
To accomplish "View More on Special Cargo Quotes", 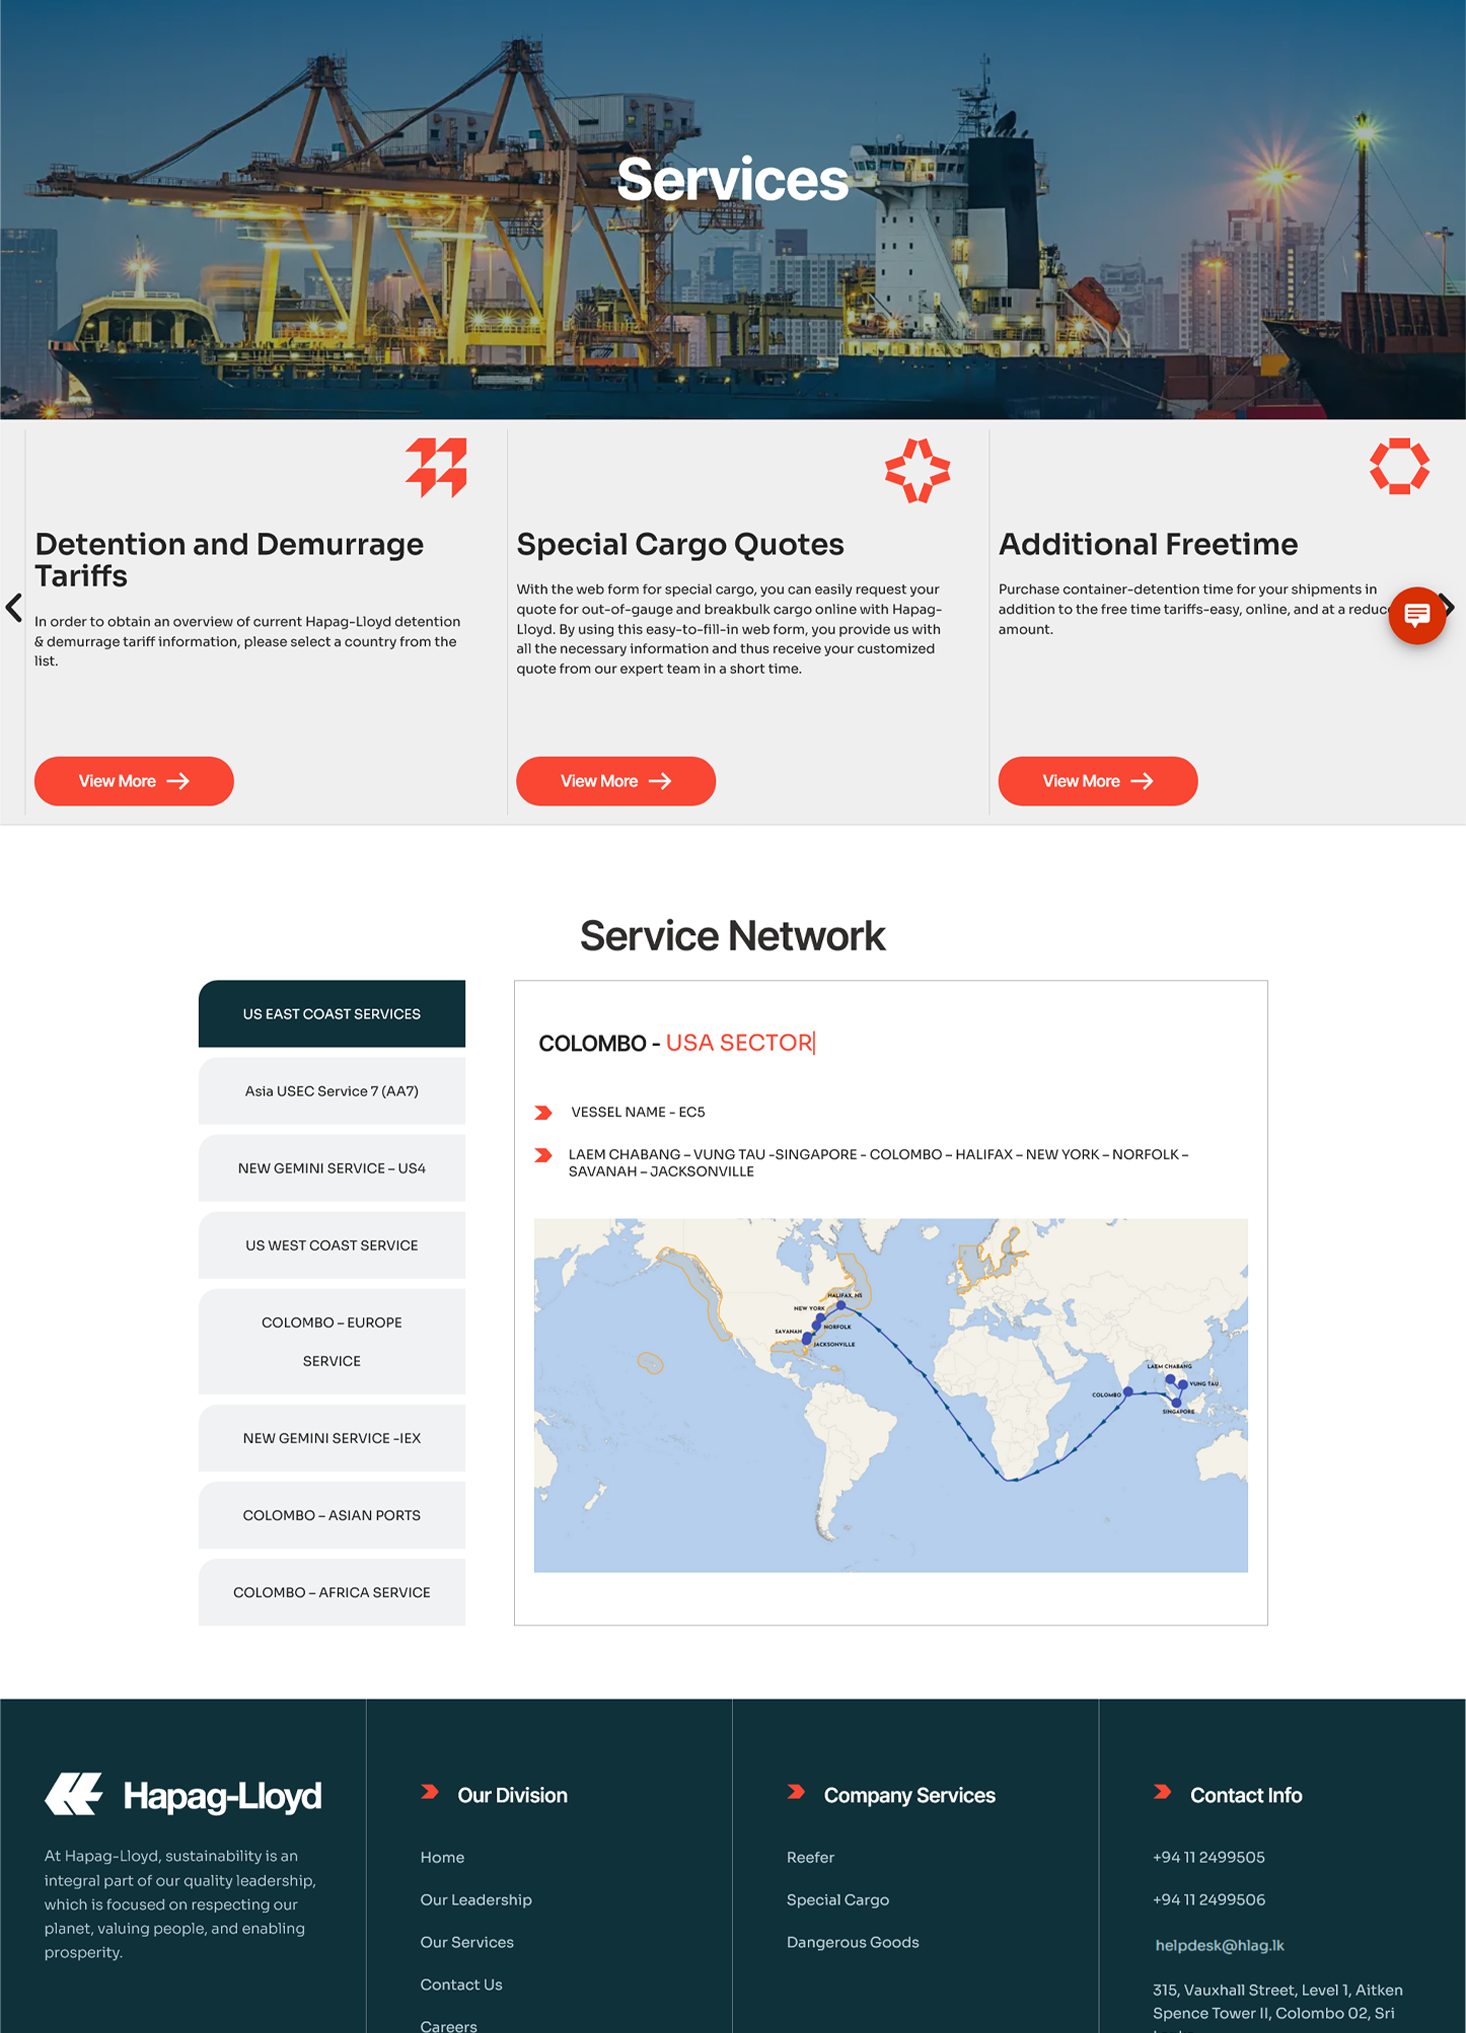I will 616,781.
